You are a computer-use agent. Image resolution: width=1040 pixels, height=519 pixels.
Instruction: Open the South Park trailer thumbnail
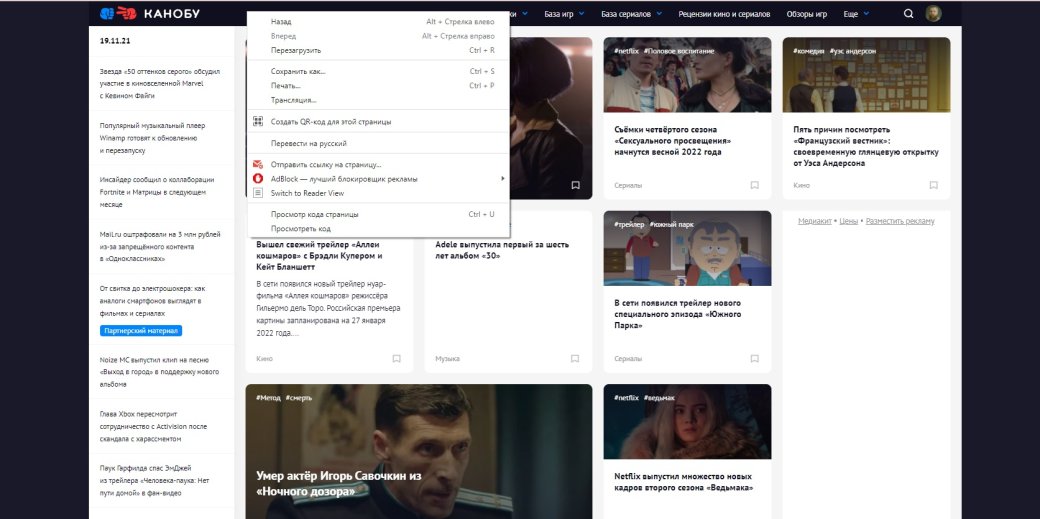click(687, 248)
